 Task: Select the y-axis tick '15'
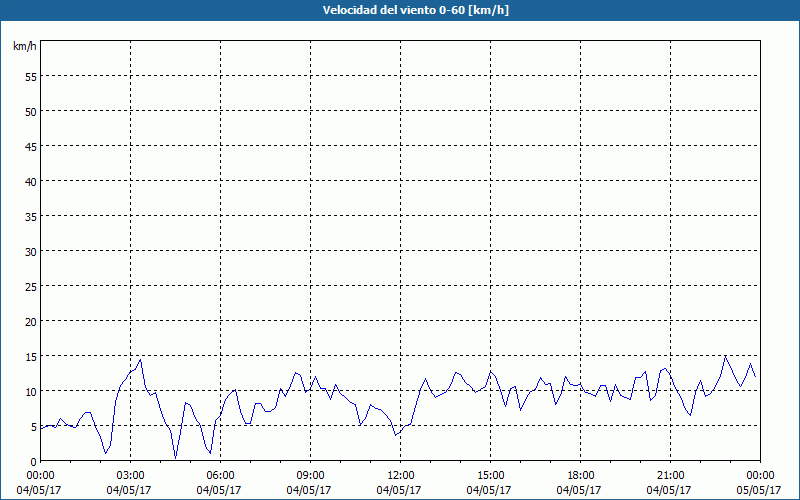31,356
